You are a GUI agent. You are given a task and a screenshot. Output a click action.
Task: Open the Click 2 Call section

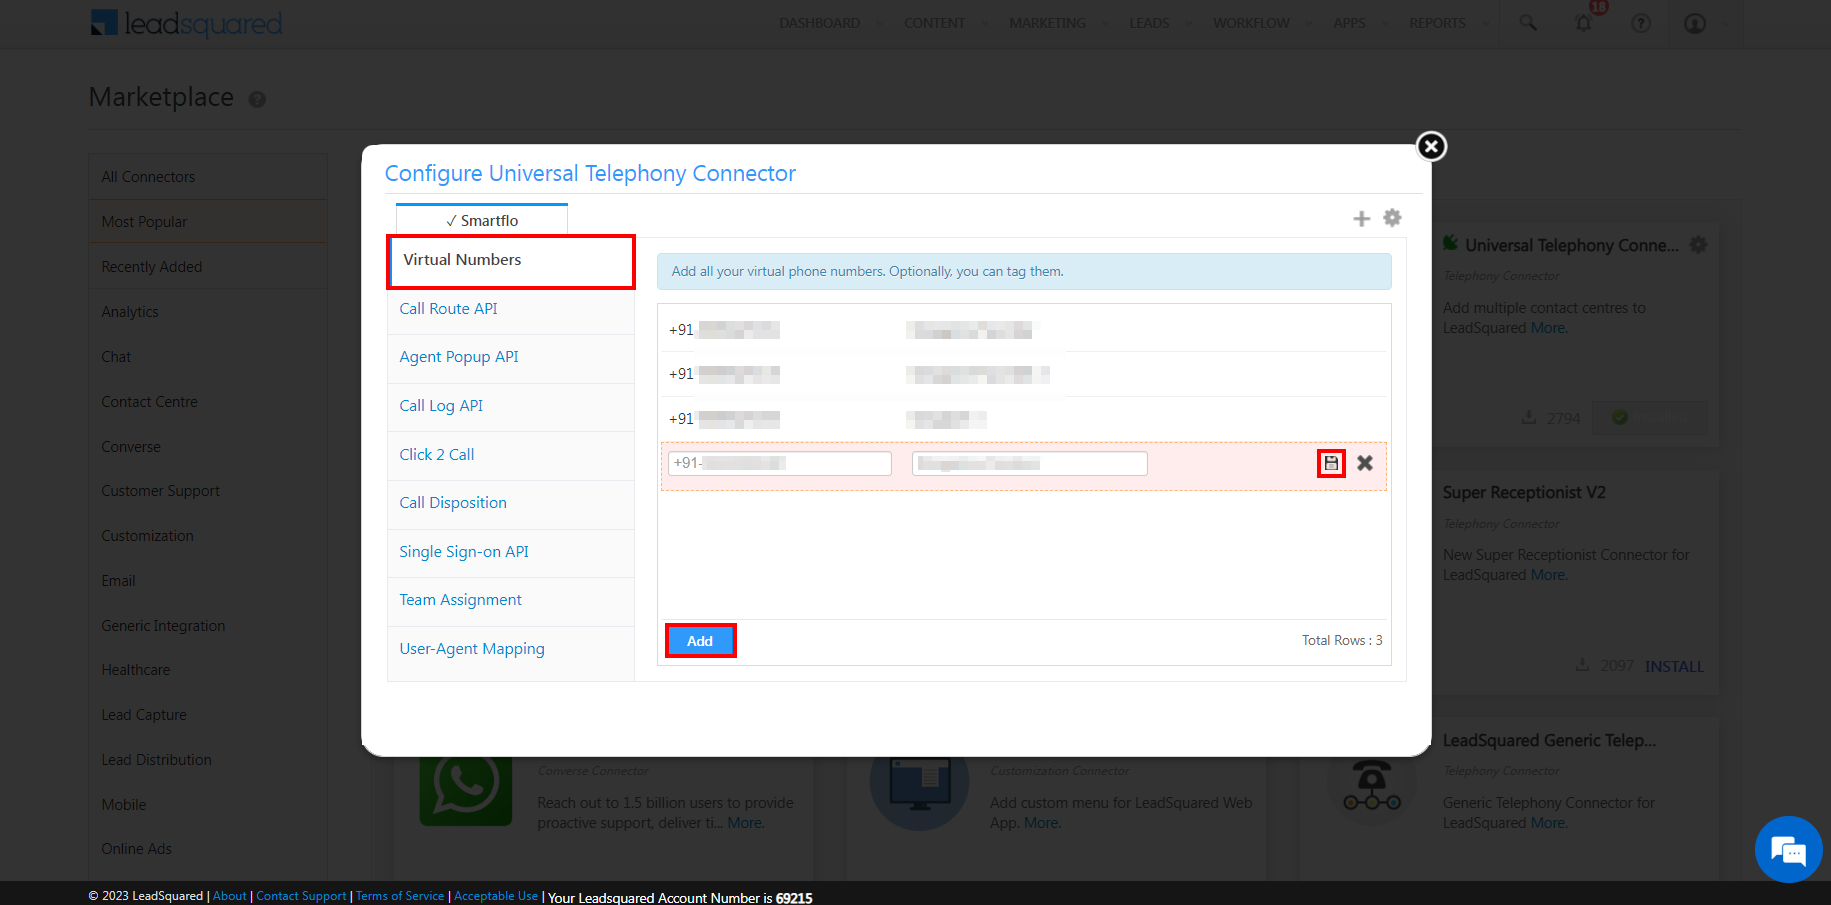[511, 455]
